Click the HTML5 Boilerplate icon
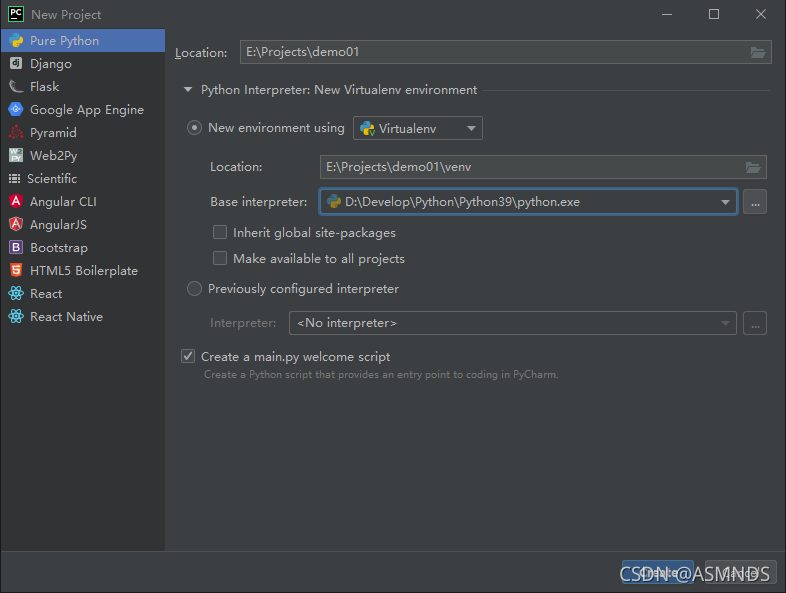Image resolution: width=786 pixels, height=593 pixels. click(16, 270)
